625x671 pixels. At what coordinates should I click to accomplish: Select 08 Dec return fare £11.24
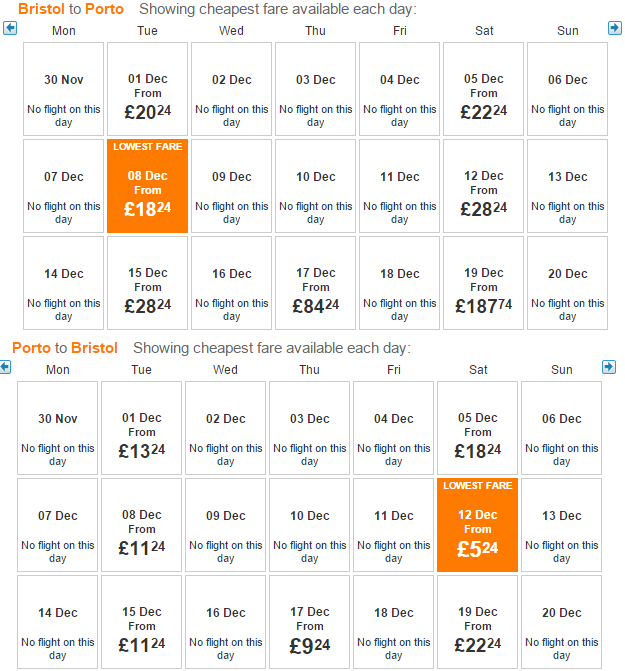pos(142,525)
